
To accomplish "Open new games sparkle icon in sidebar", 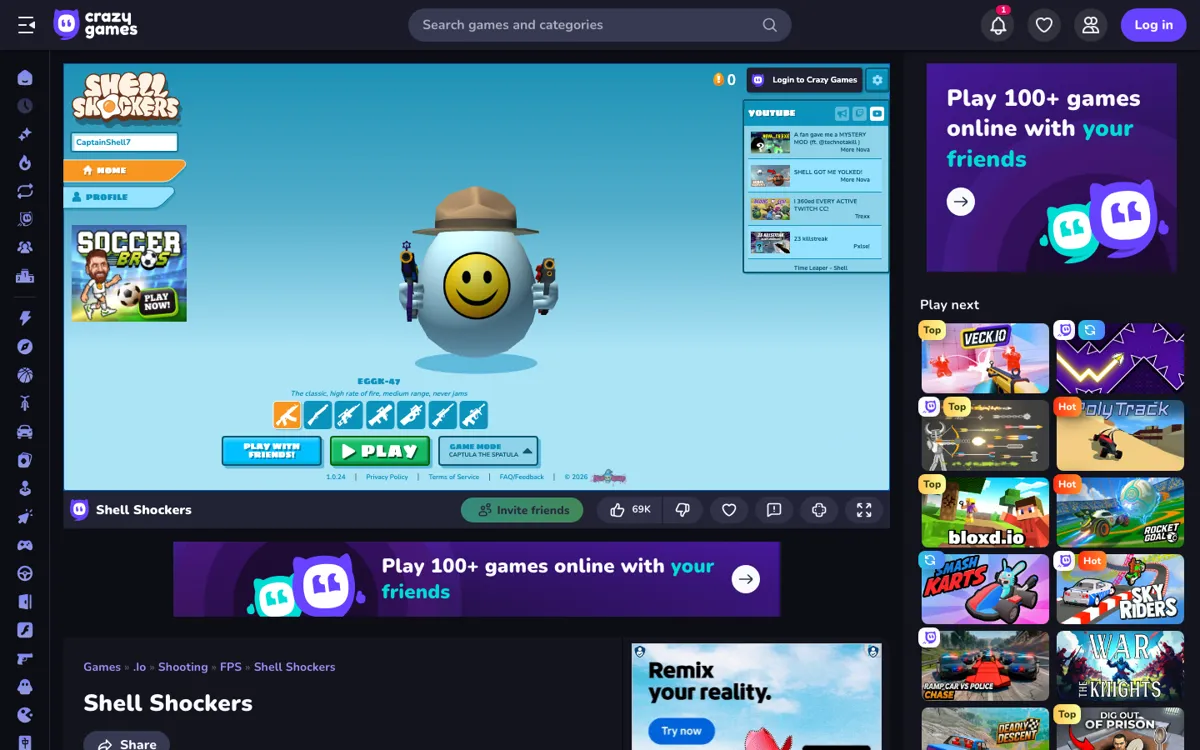I will (x=25, y=134).
